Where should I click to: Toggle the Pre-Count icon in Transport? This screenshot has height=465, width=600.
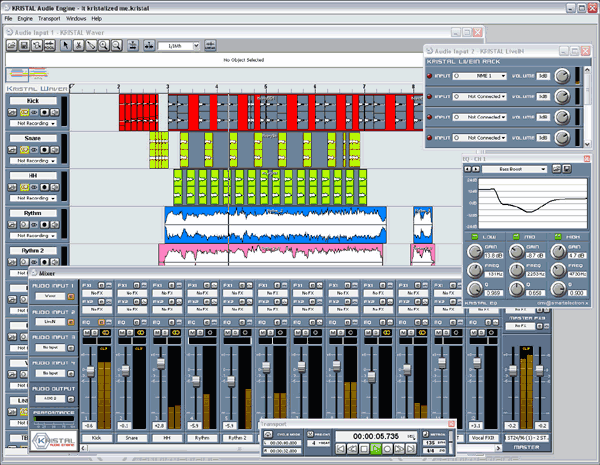click(310, 434)
